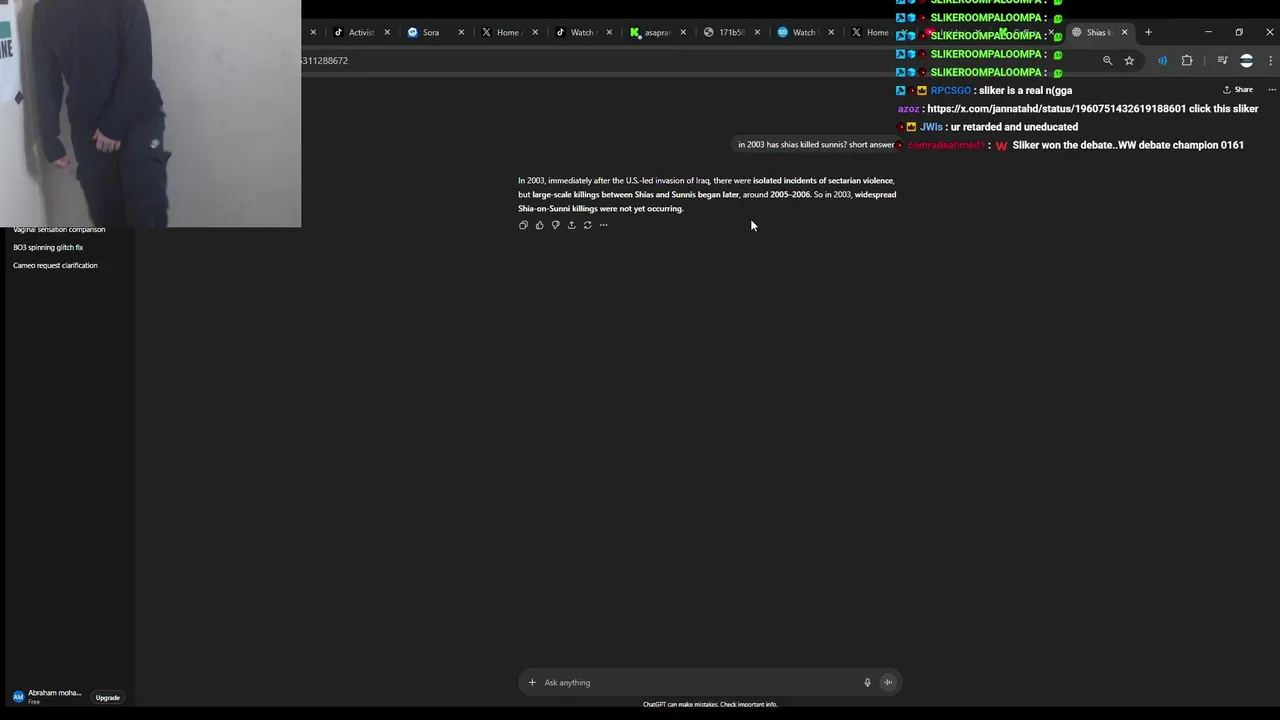Give the response a thumbs down
This screenshot has height=720, width=1280.
point(555,225)
